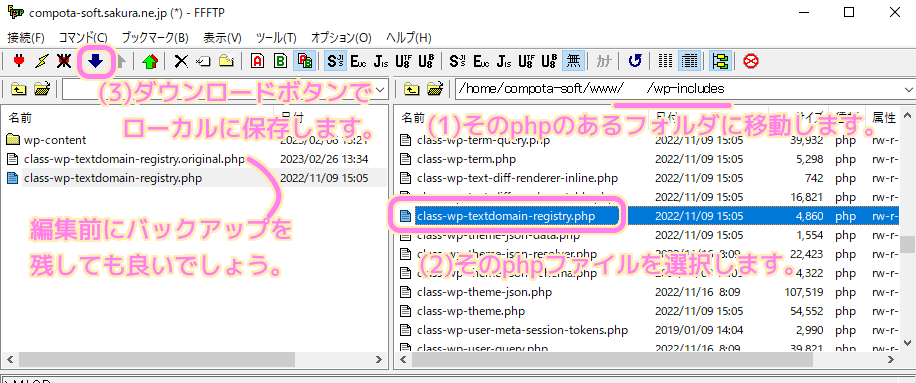Enable Binary transfer mode (B icon)
Image resolution: width=916 pixels, height=383 pixels.
(x=280, y=61)
